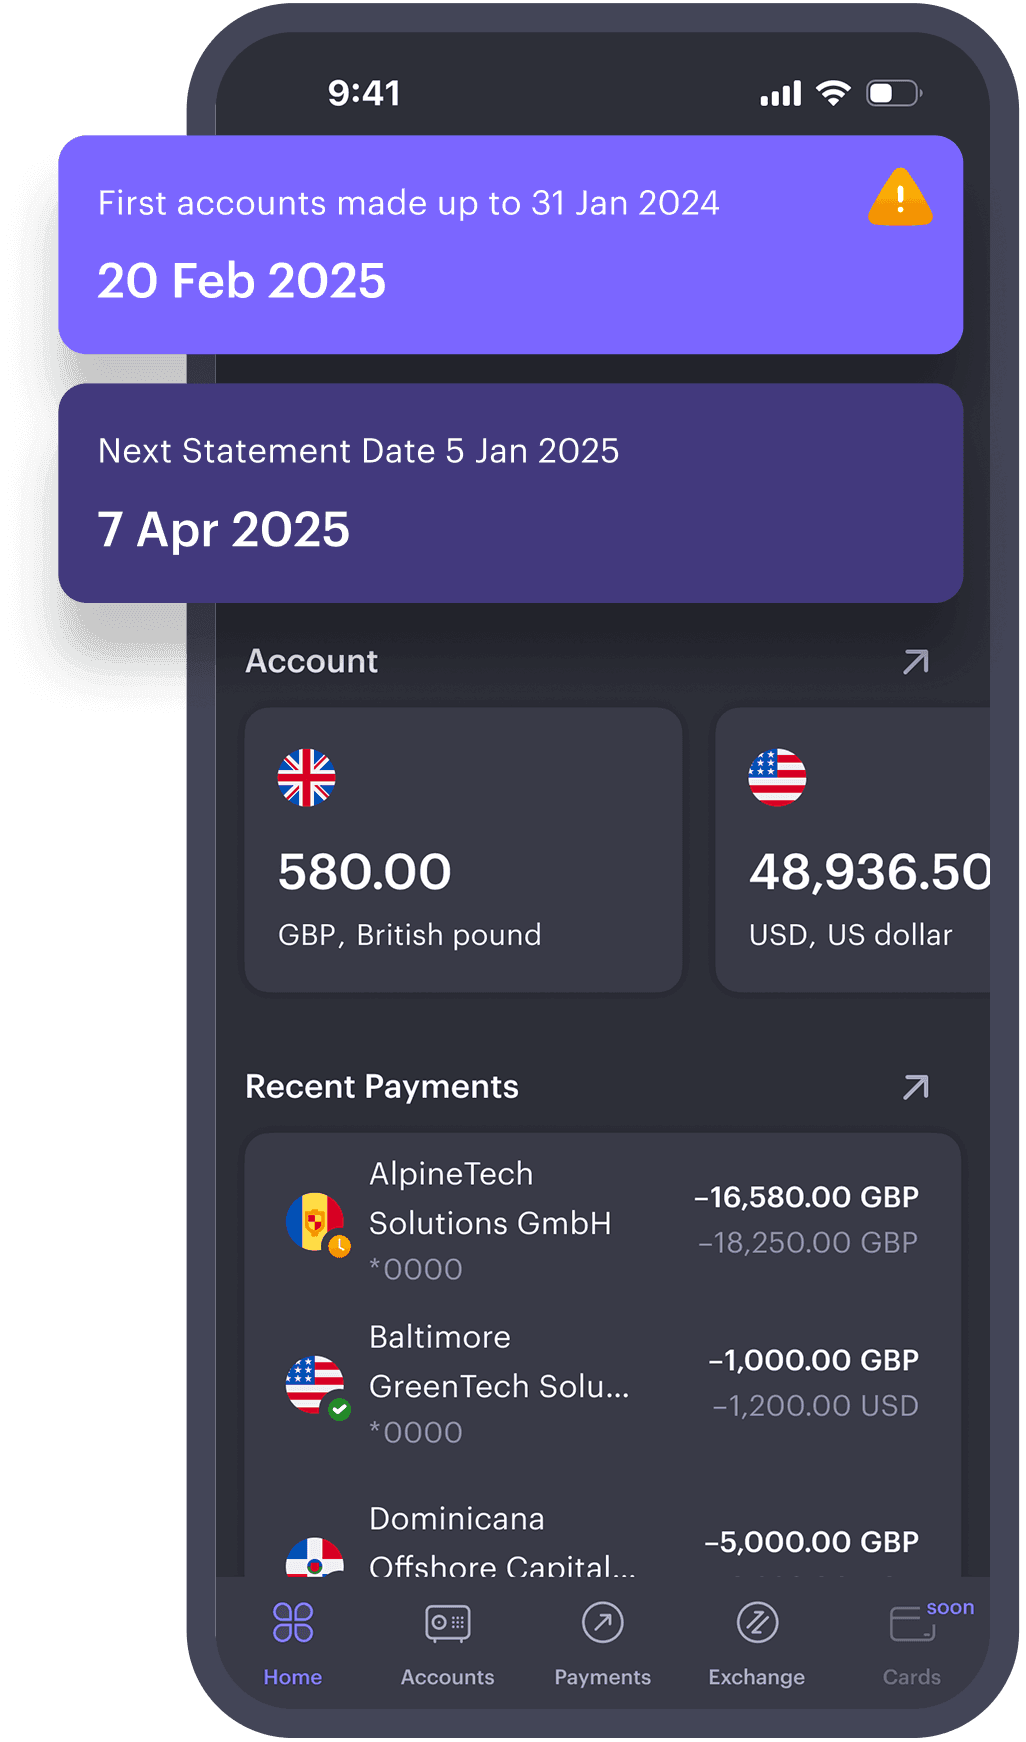Open the Accounts tab

tap(447, 1623)
